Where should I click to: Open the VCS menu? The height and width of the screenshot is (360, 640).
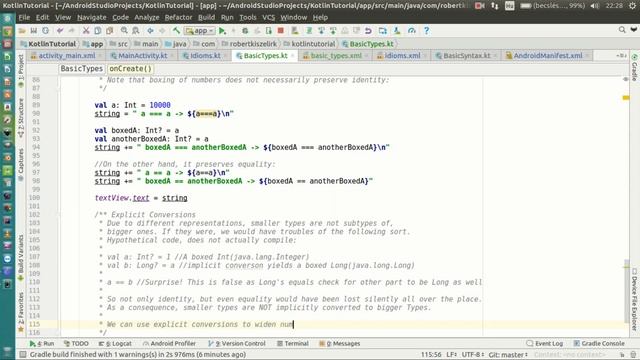pos(268,18)
